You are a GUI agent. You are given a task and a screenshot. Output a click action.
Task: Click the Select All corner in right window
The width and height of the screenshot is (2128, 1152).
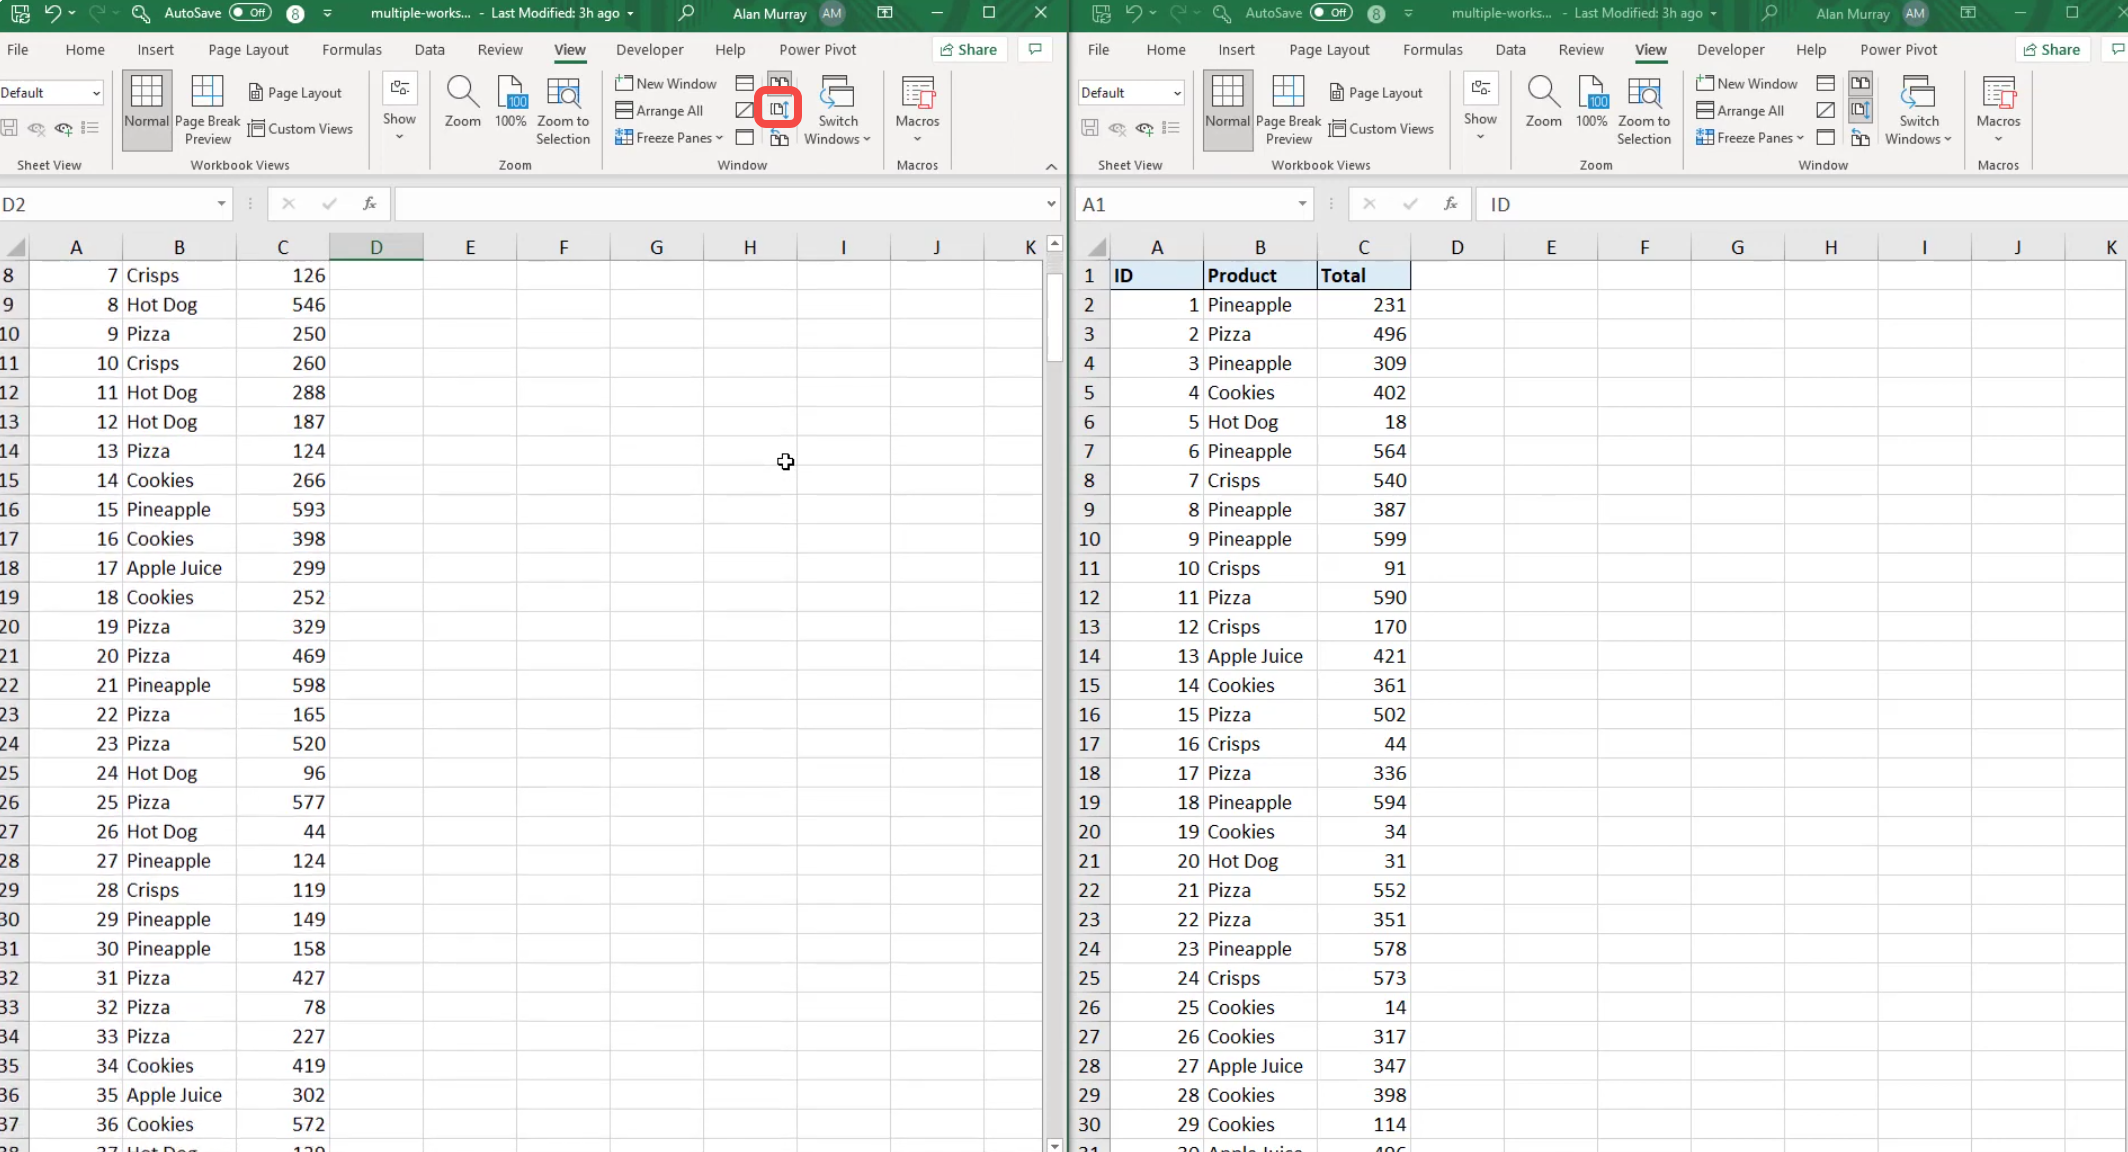(x=1096, y=247)
